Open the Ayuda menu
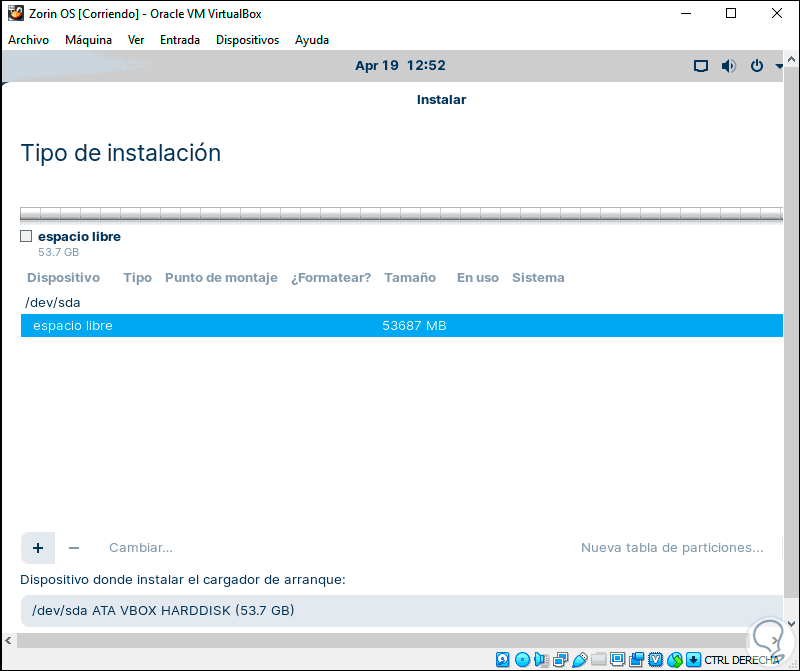Screen dimensions: 801x671 click(x=312, y=40)
